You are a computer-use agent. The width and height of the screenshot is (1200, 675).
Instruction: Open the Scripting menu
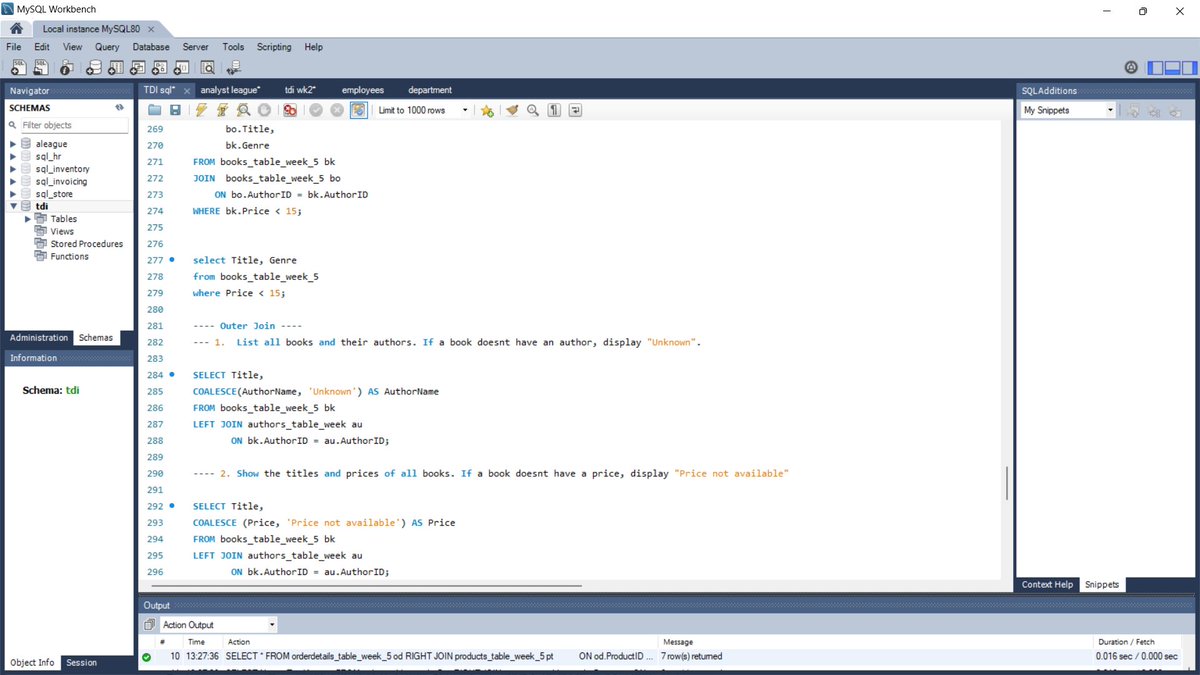[x=274, y=47]
